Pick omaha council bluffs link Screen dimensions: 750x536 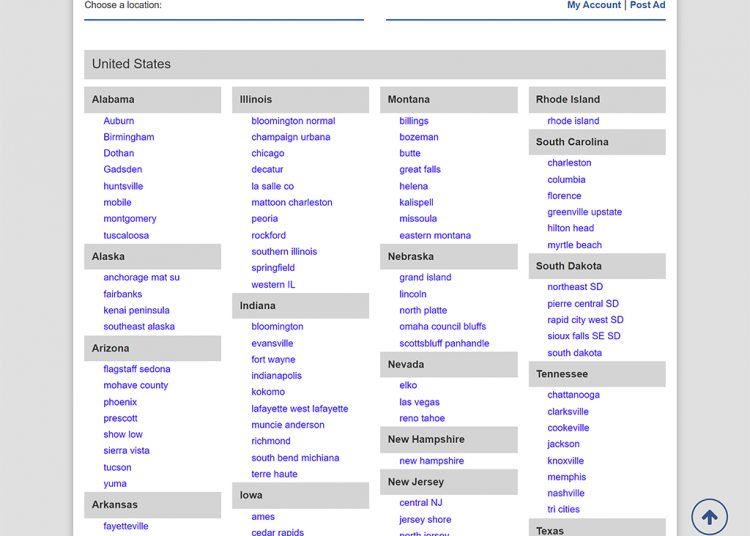coord(442,327)
